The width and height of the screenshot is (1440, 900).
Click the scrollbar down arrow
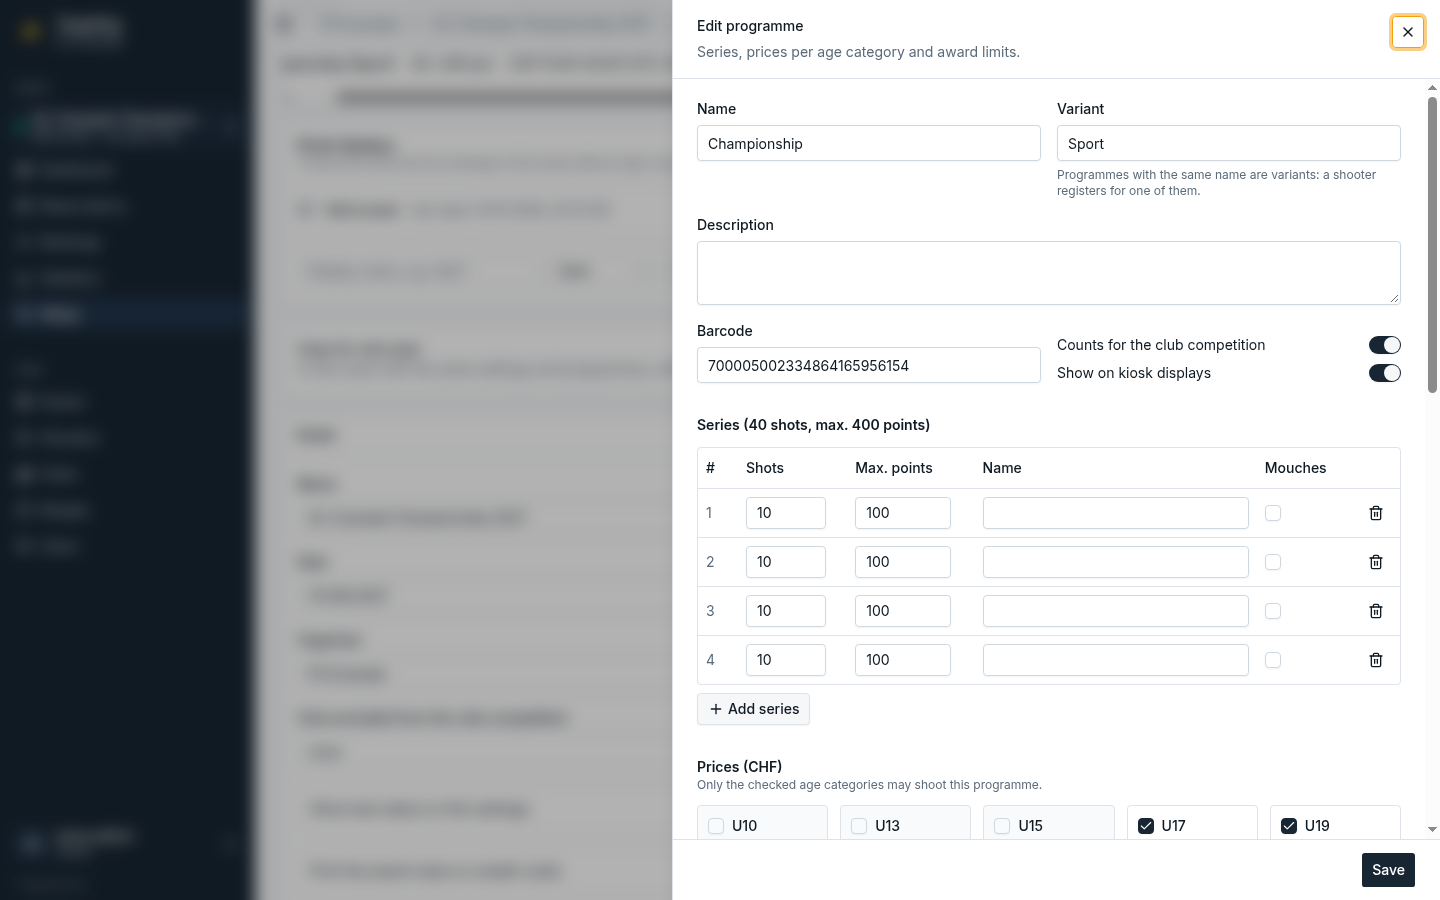coord(1432,829)
